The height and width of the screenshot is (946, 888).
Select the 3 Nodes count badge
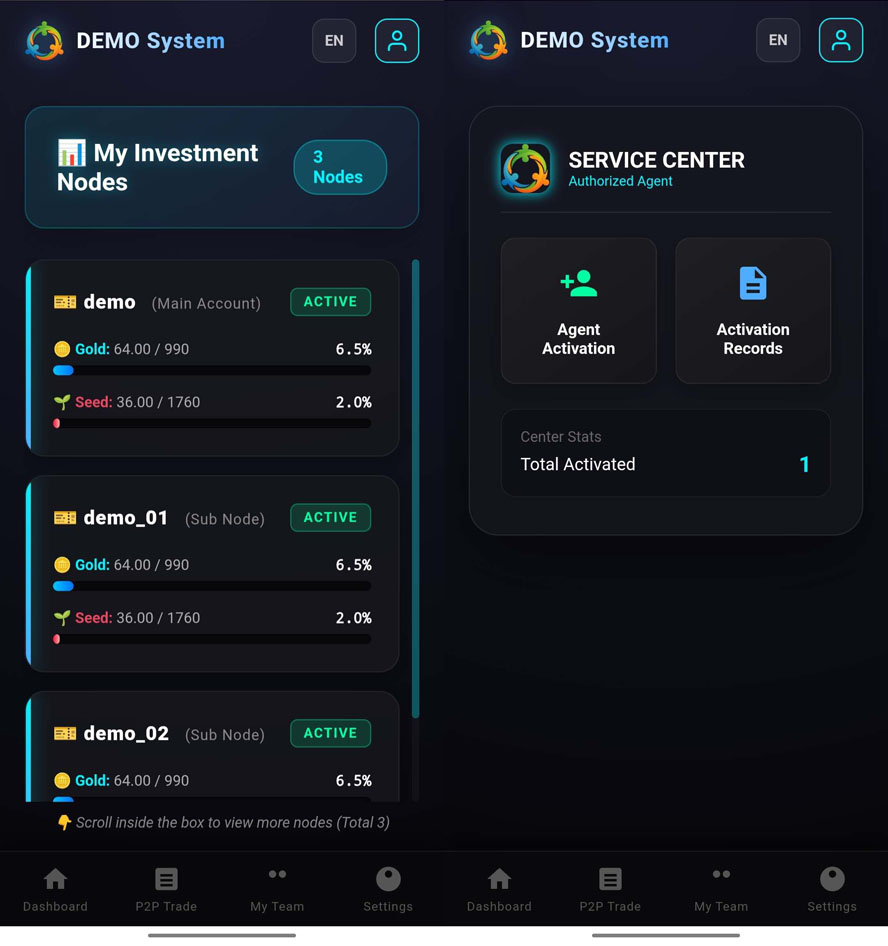click(x=339, y=167)
